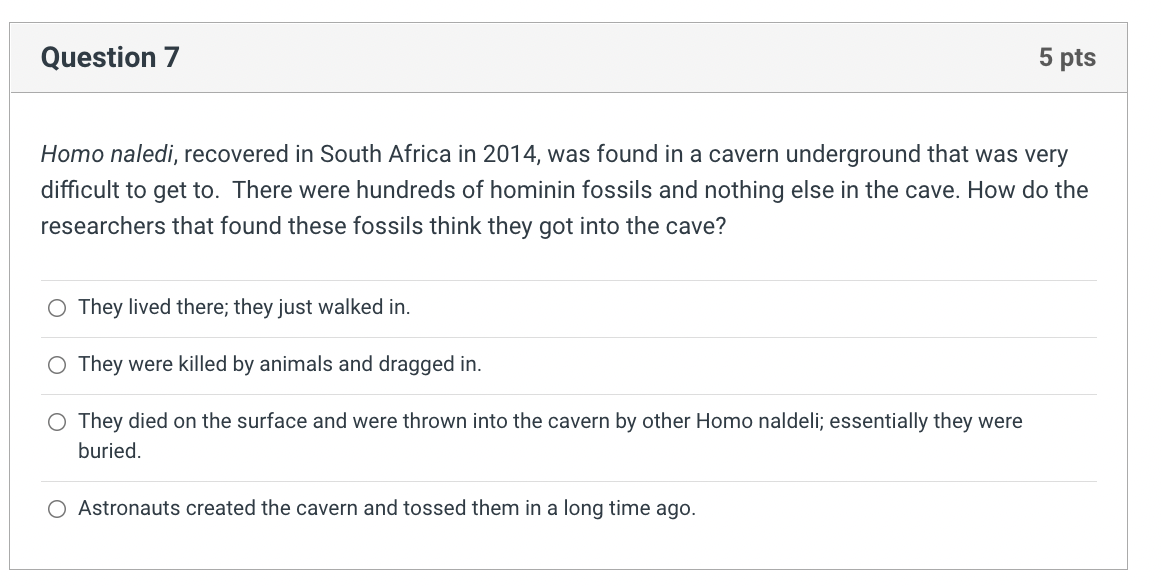Click the question line starting "researchers that found"
This screenshot has height=586, width=1162.
point(382,226)
